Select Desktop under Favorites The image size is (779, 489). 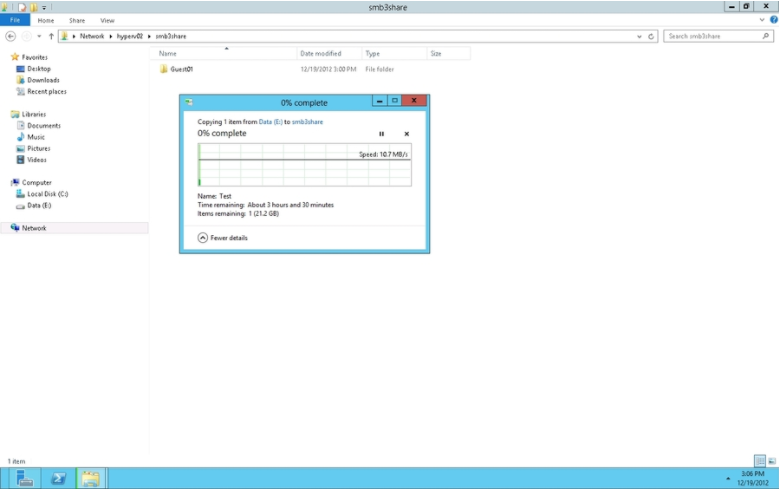tap(39, 69)
